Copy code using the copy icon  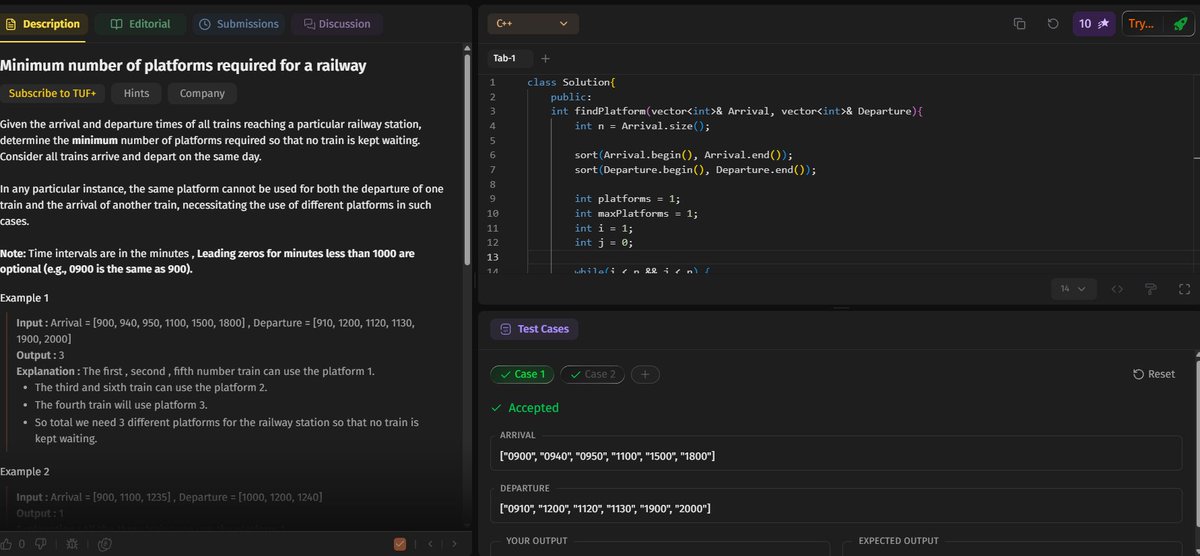coord(1020,24)
